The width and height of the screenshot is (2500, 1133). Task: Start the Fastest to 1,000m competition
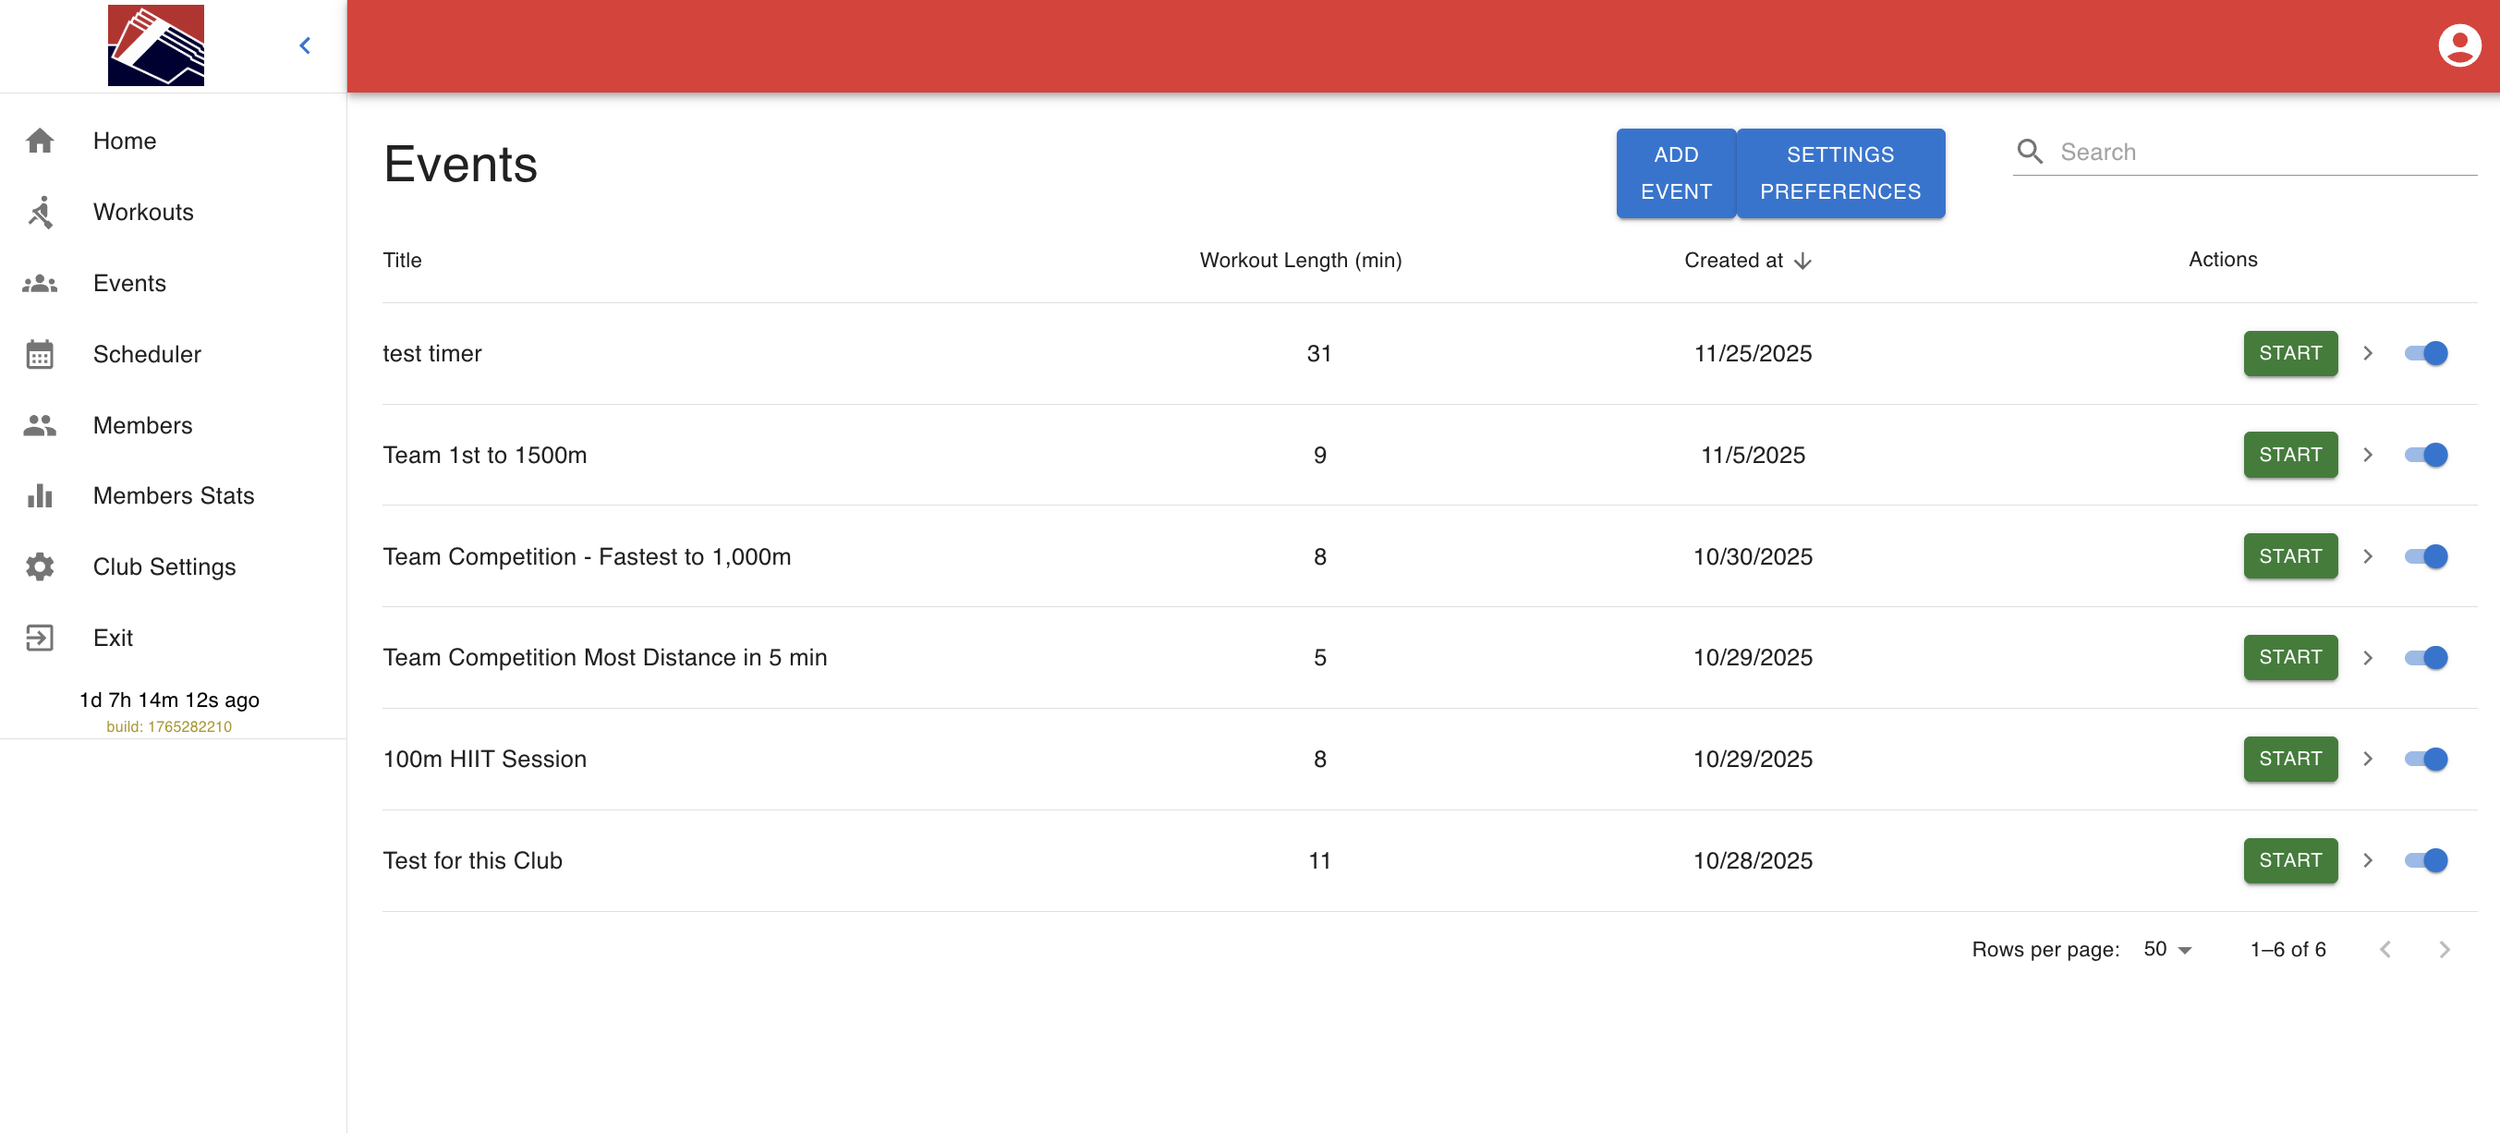[2290, 557]
